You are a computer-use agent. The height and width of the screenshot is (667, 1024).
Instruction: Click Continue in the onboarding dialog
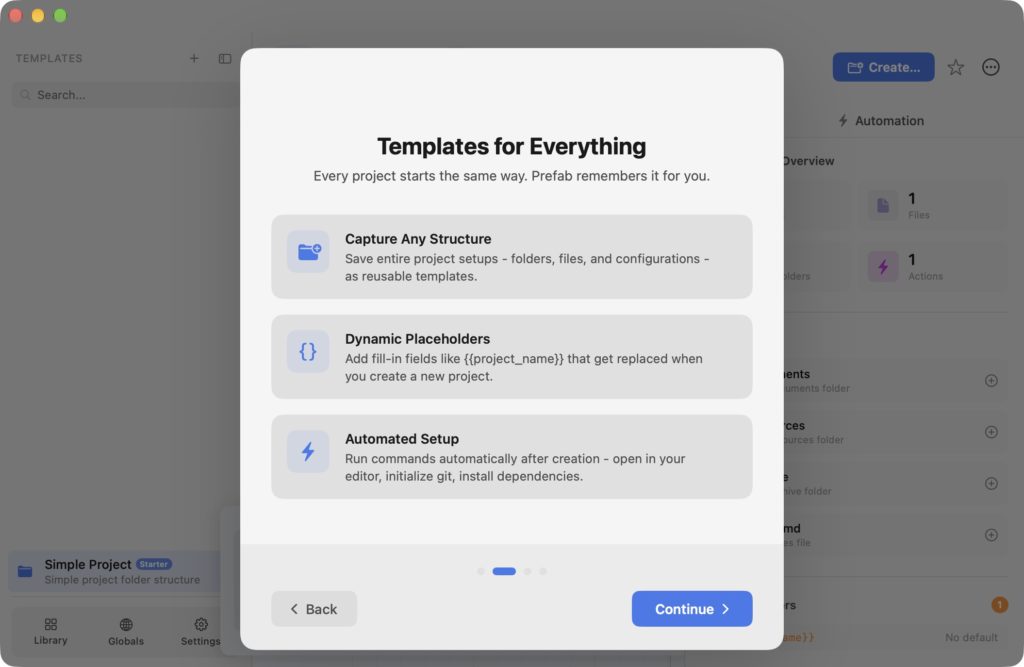(x=692, y=609)
